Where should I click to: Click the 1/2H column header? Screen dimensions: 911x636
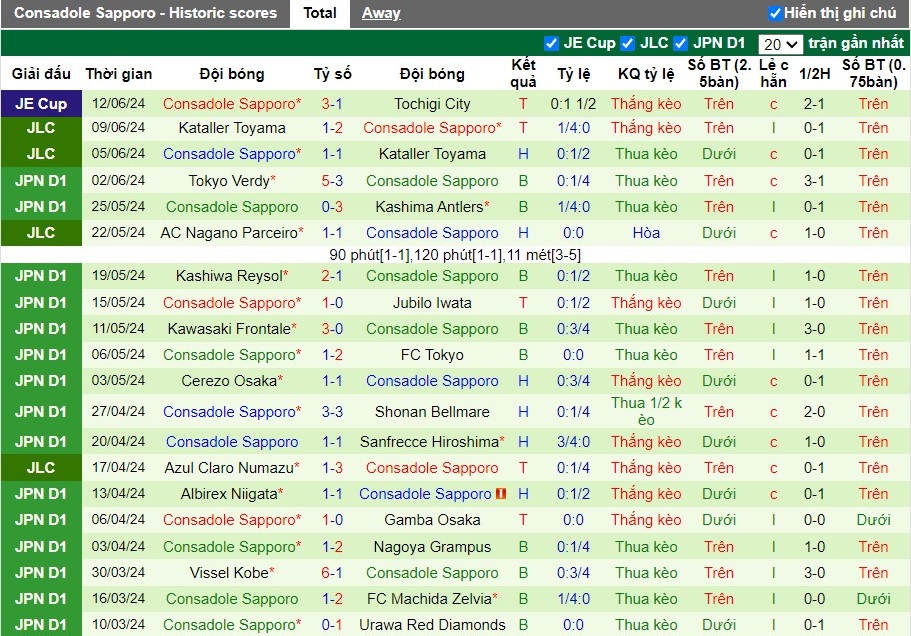pos(814,74)
